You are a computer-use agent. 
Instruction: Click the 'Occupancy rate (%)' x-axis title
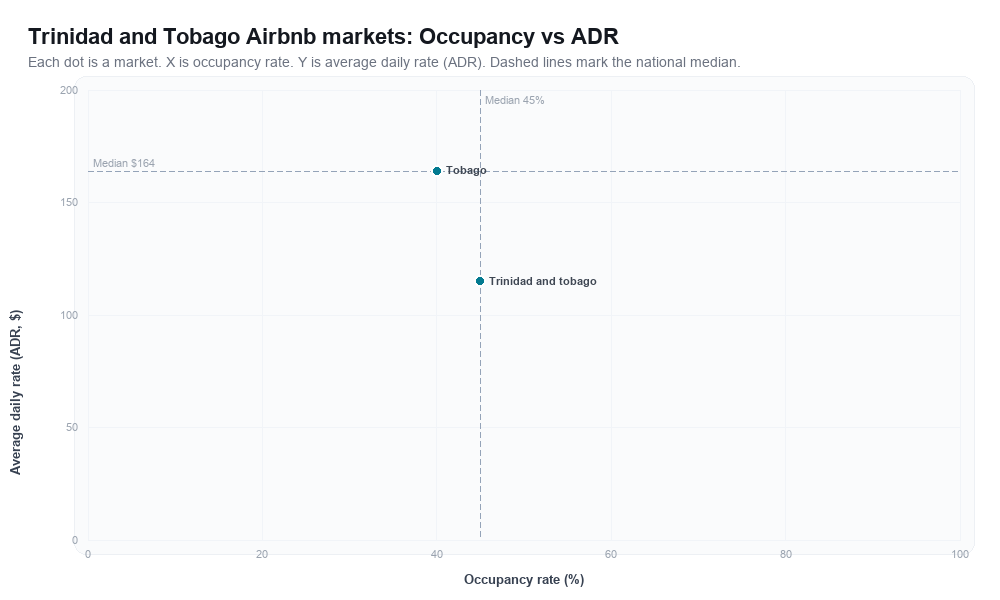point(524,580)
